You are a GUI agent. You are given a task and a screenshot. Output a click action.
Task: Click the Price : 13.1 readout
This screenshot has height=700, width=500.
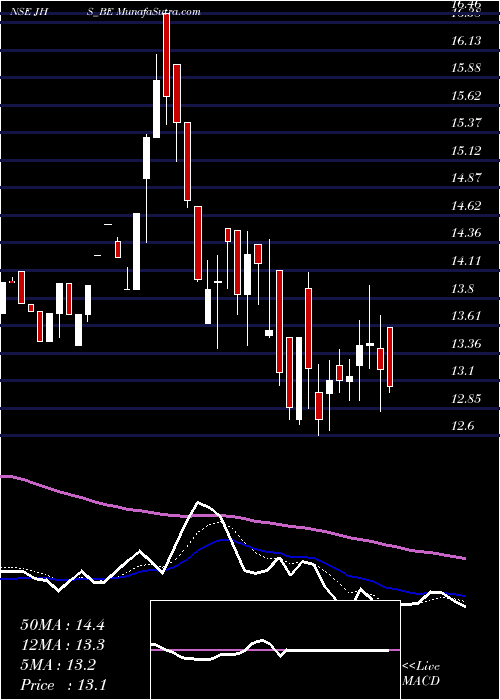63,685
